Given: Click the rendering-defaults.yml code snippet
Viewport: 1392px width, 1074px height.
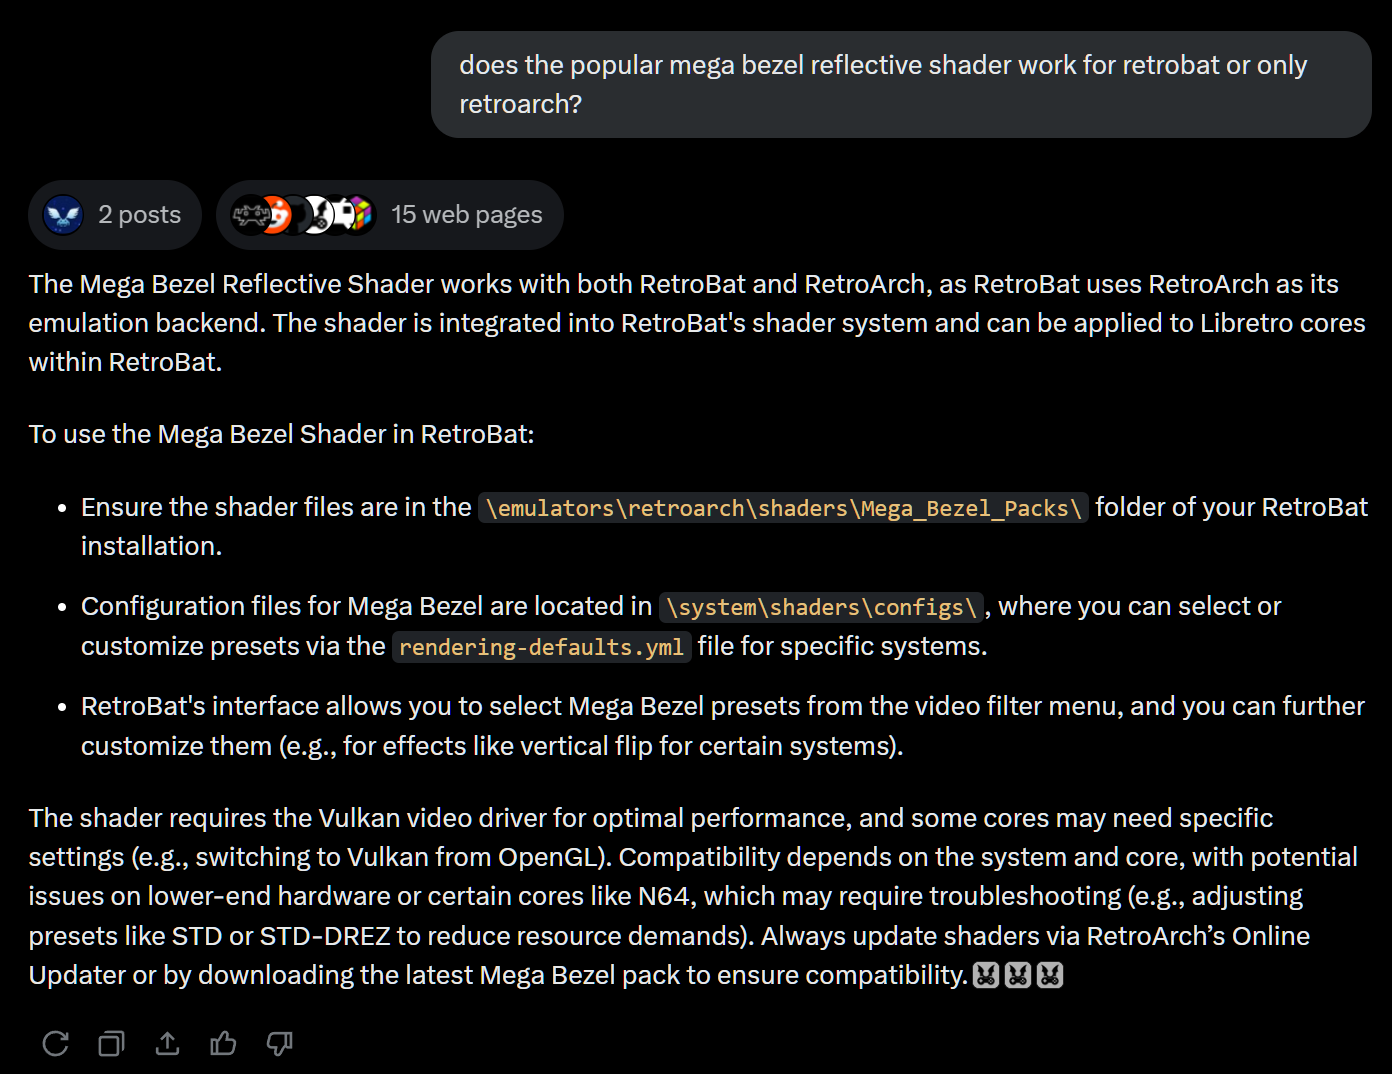Looking at the screenshot, I should [x=541, y=647].
